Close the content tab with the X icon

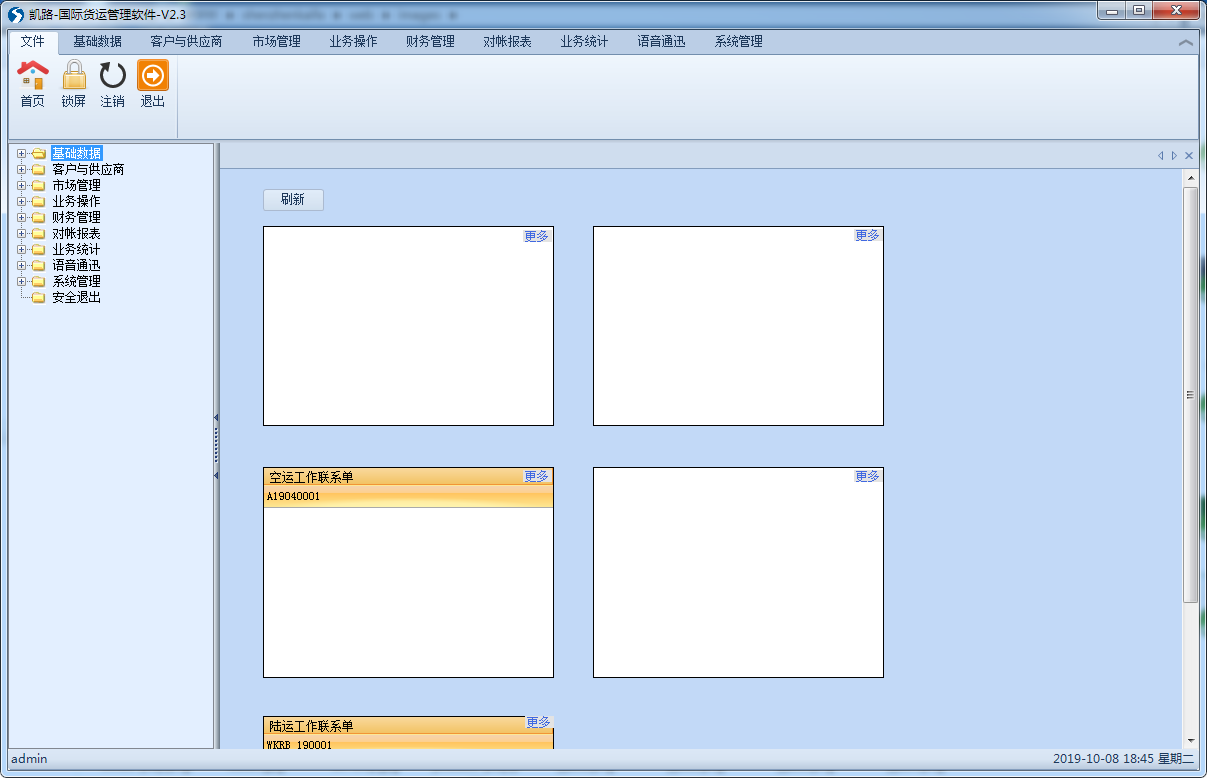tap(1189, 156)
